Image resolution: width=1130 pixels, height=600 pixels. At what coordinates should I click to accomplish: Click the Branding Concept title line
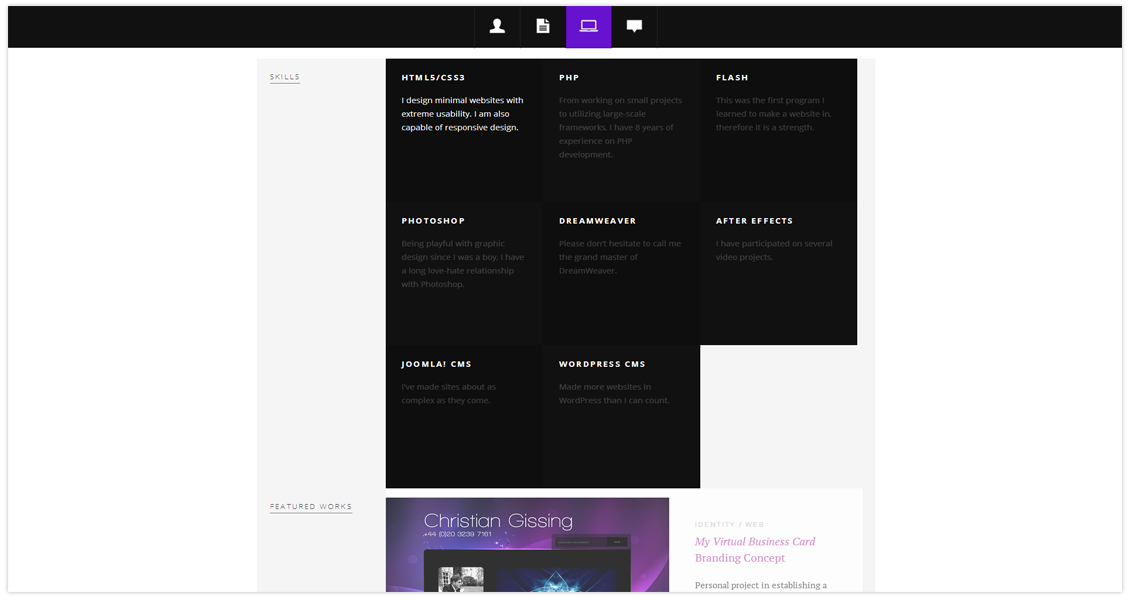pyautogui.click(x=740, y=559)
